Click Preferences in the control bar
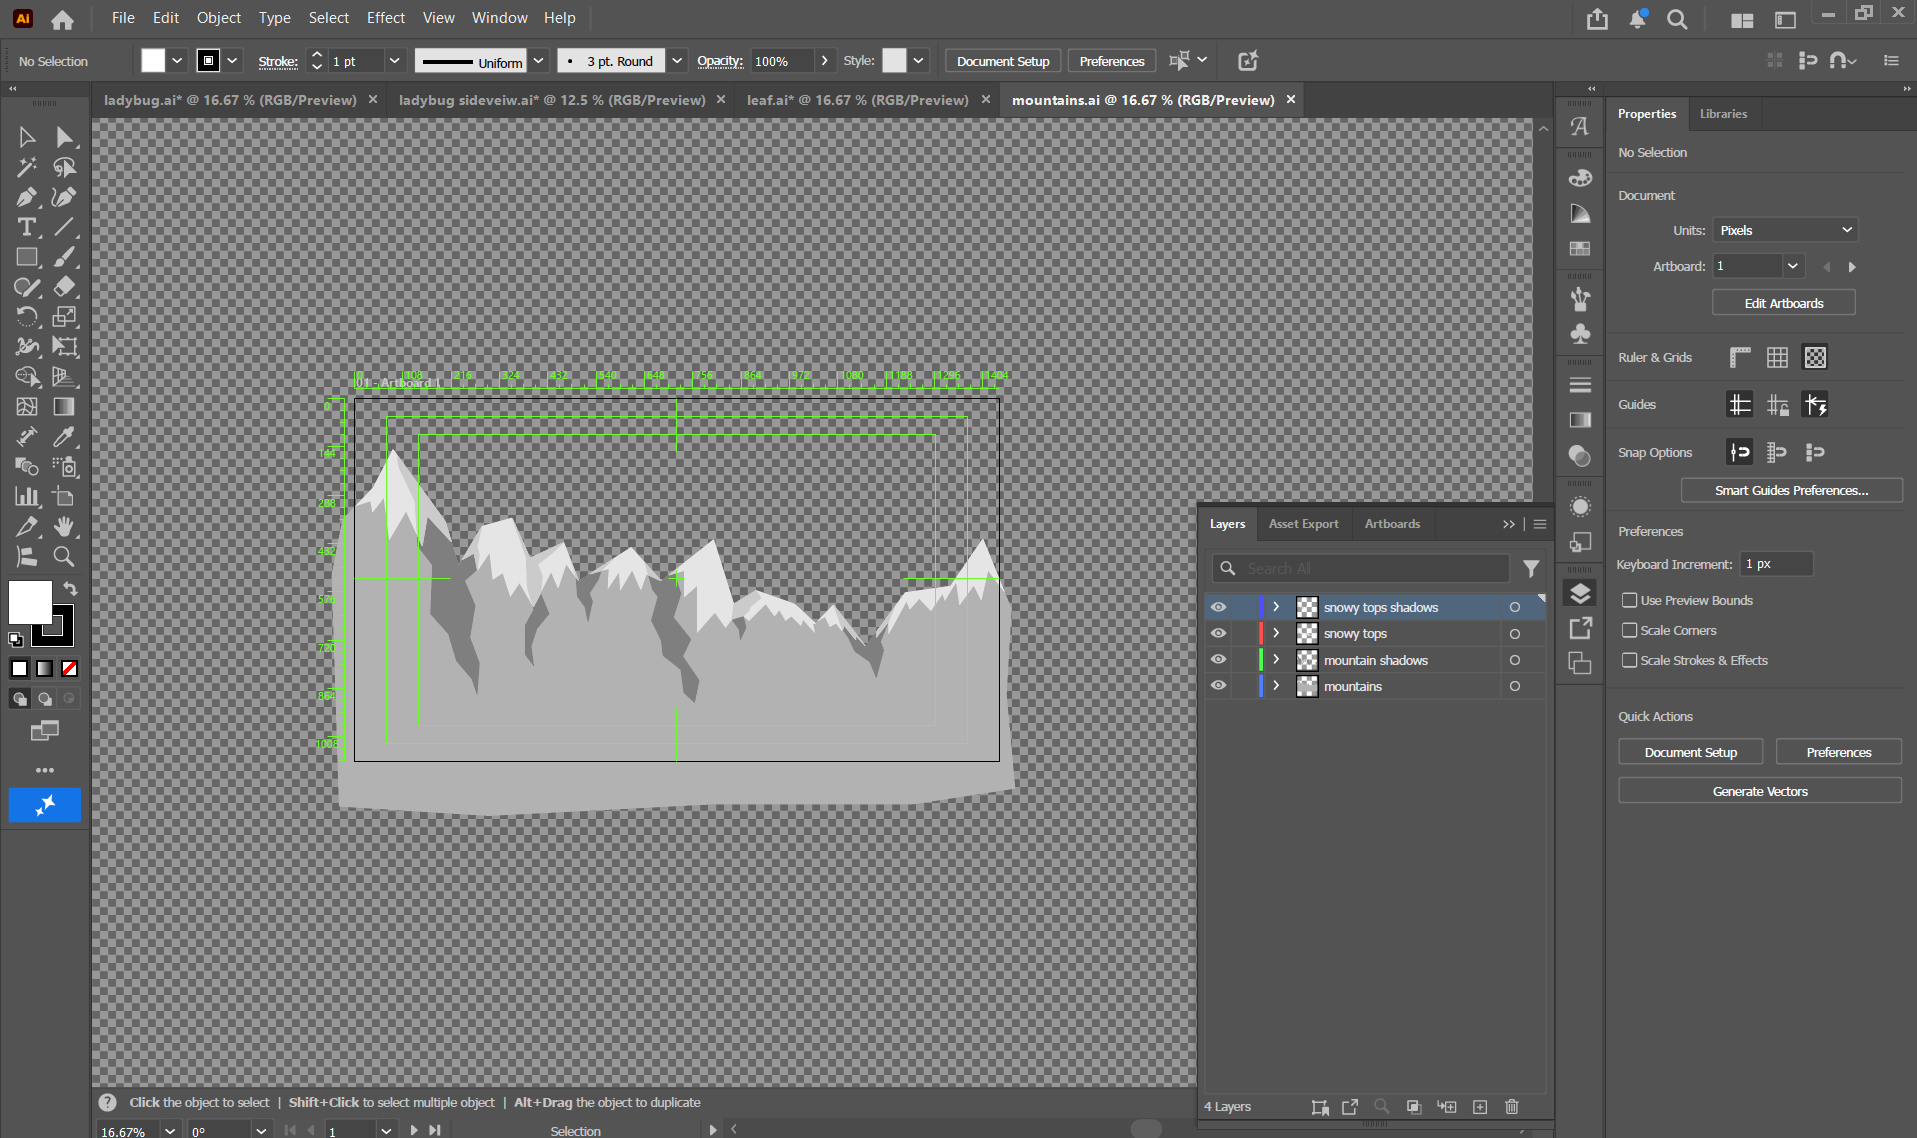Viewport: 1917px width, 1138px height. [x=1112, y=61]
